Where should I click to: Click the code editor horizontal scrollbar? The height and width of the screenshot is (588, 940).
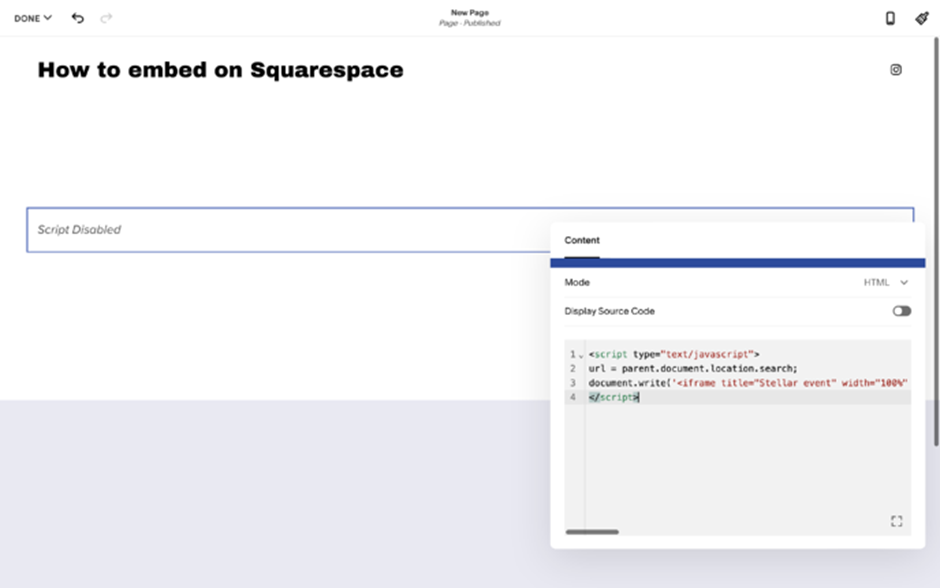(x=592, y=532)
